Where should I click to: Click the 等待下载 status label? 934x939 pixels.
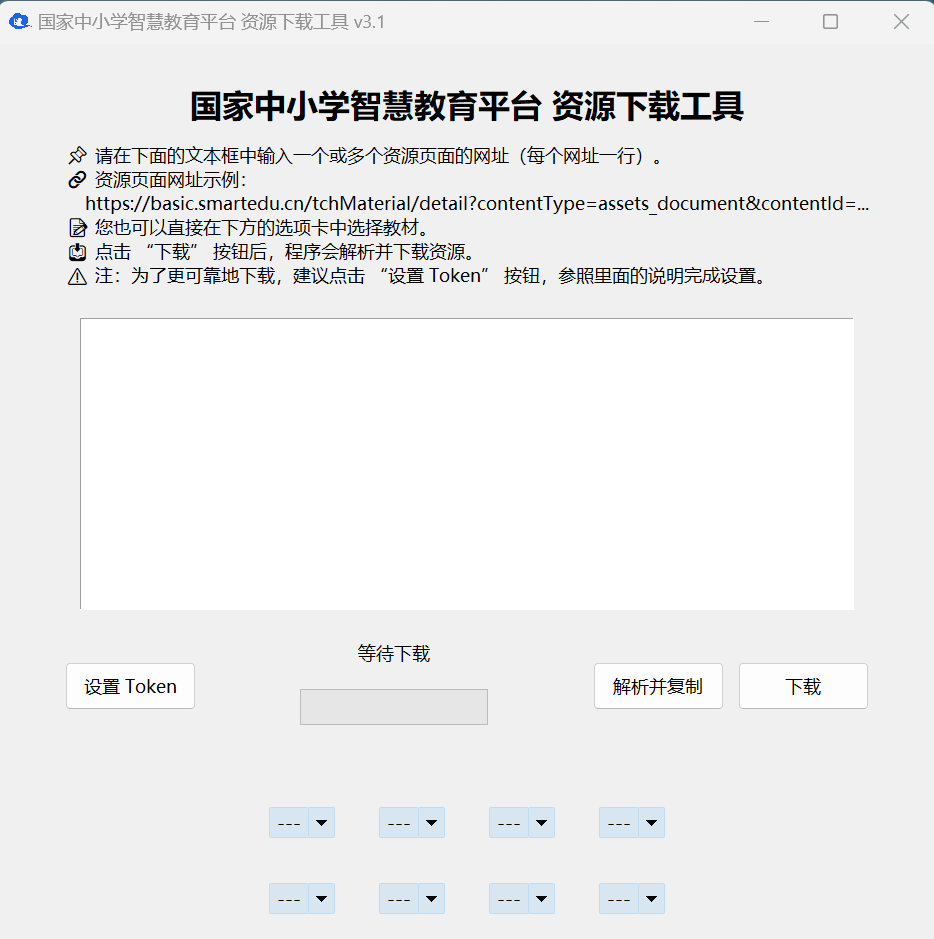pos(394,653)
